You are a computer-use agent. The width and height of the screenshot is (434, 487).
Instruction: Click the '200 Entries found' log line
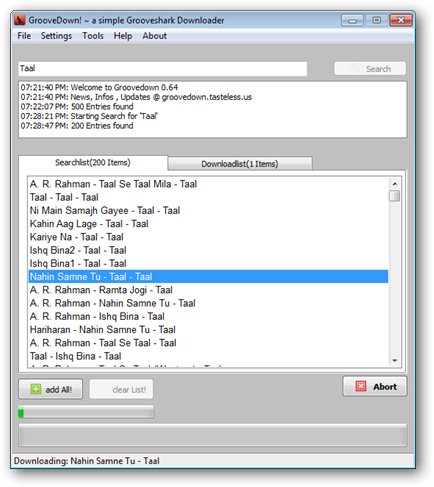[x=77, y=126]
